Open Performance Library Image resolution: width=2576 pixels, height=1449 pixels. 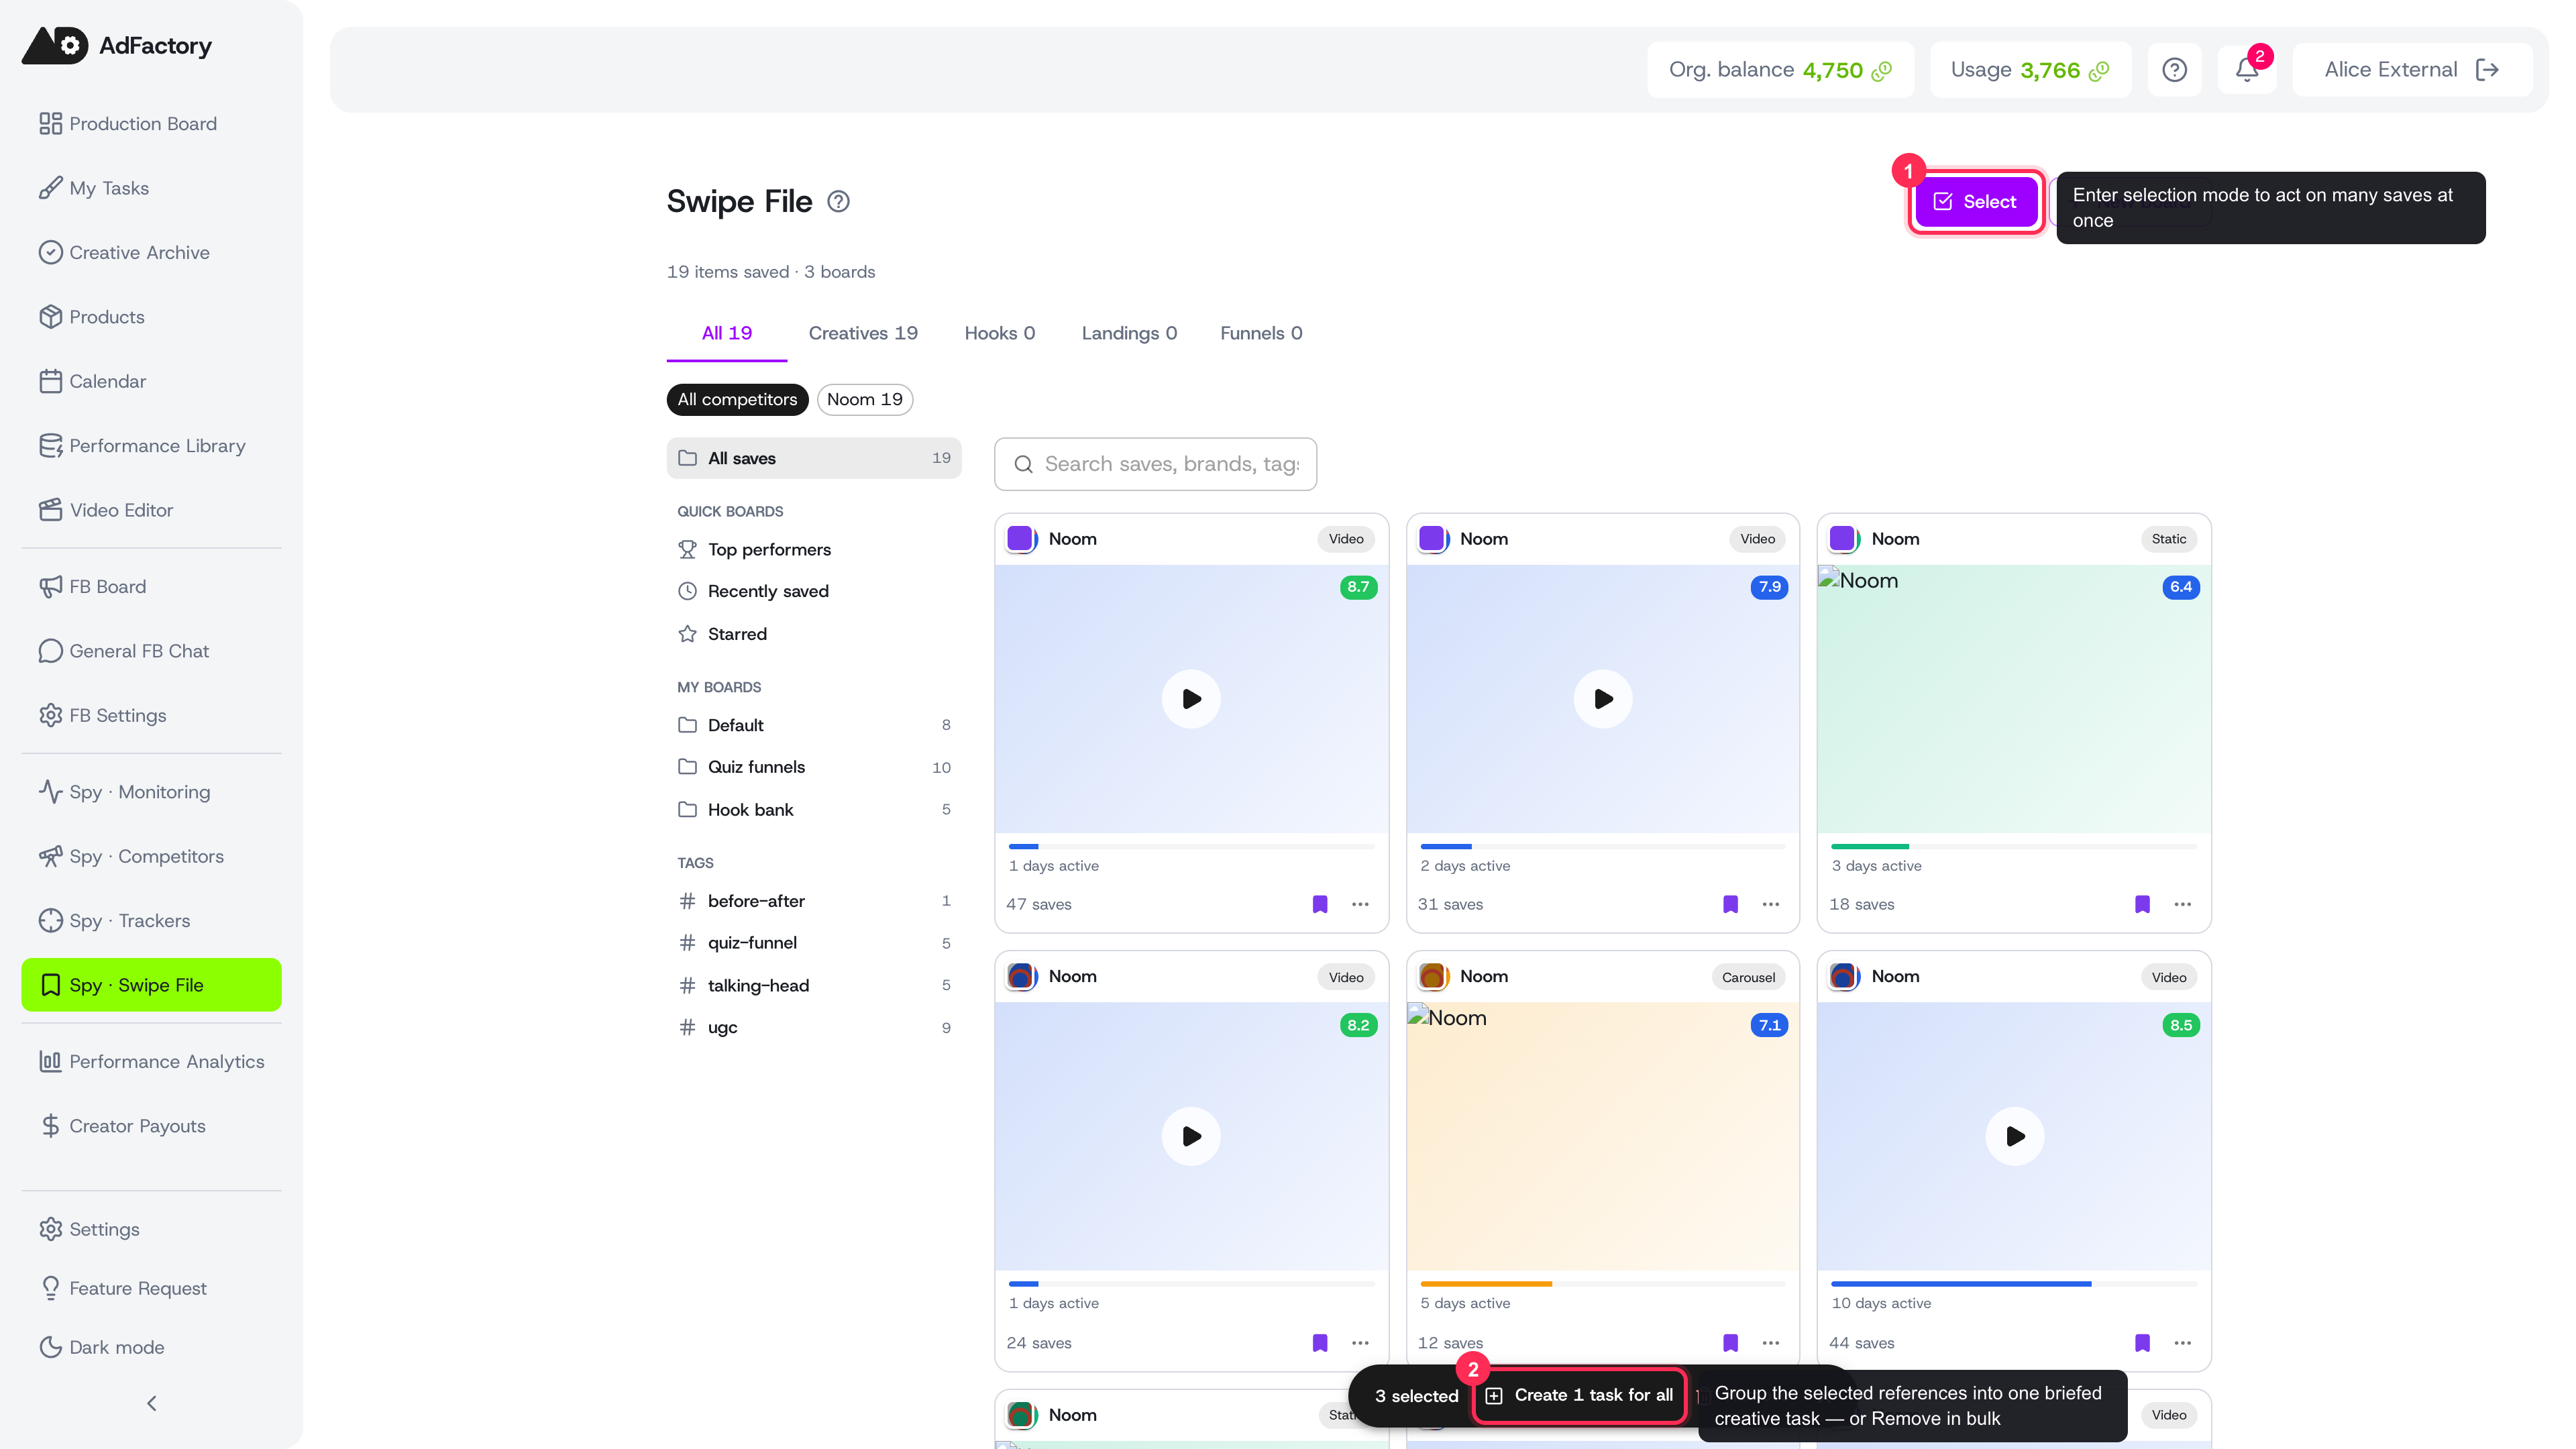(x=151, y=446)
